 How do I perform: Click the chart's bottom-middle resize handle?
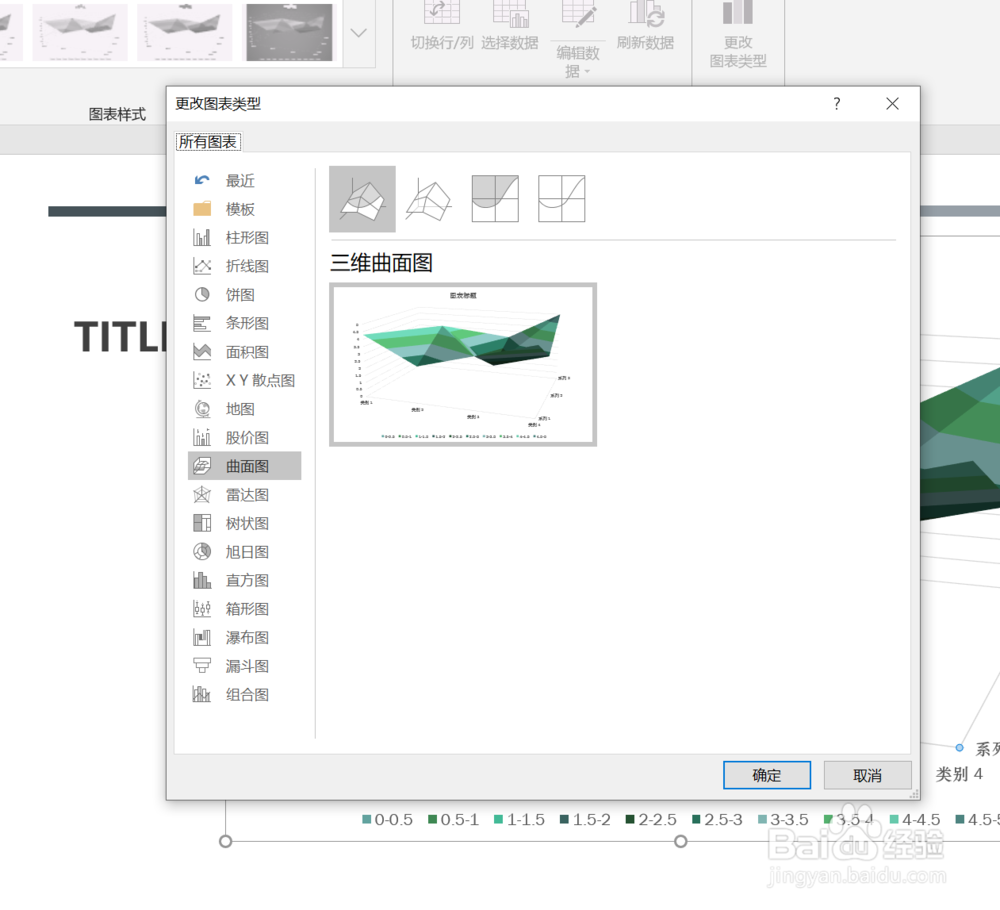(x=680, y=841)
